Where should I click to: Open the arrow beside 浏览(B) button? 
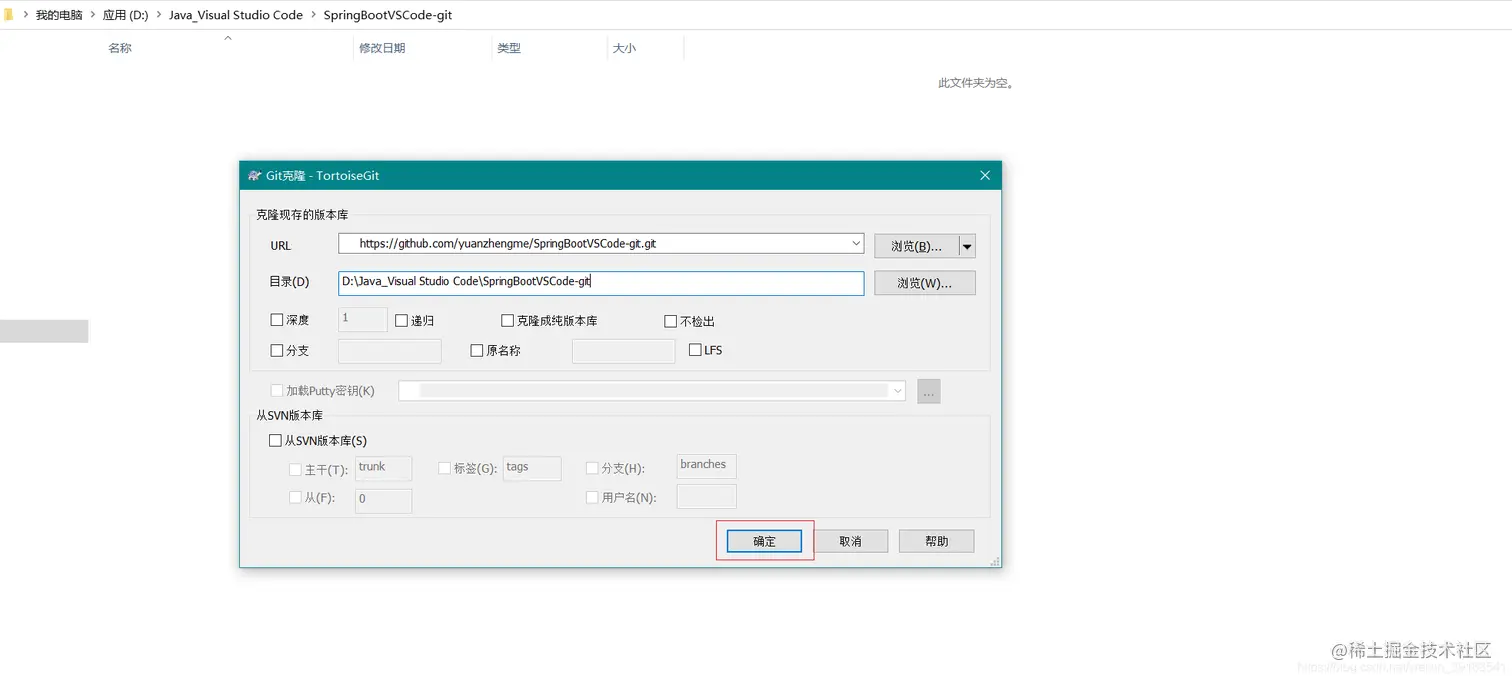(967, 246)
